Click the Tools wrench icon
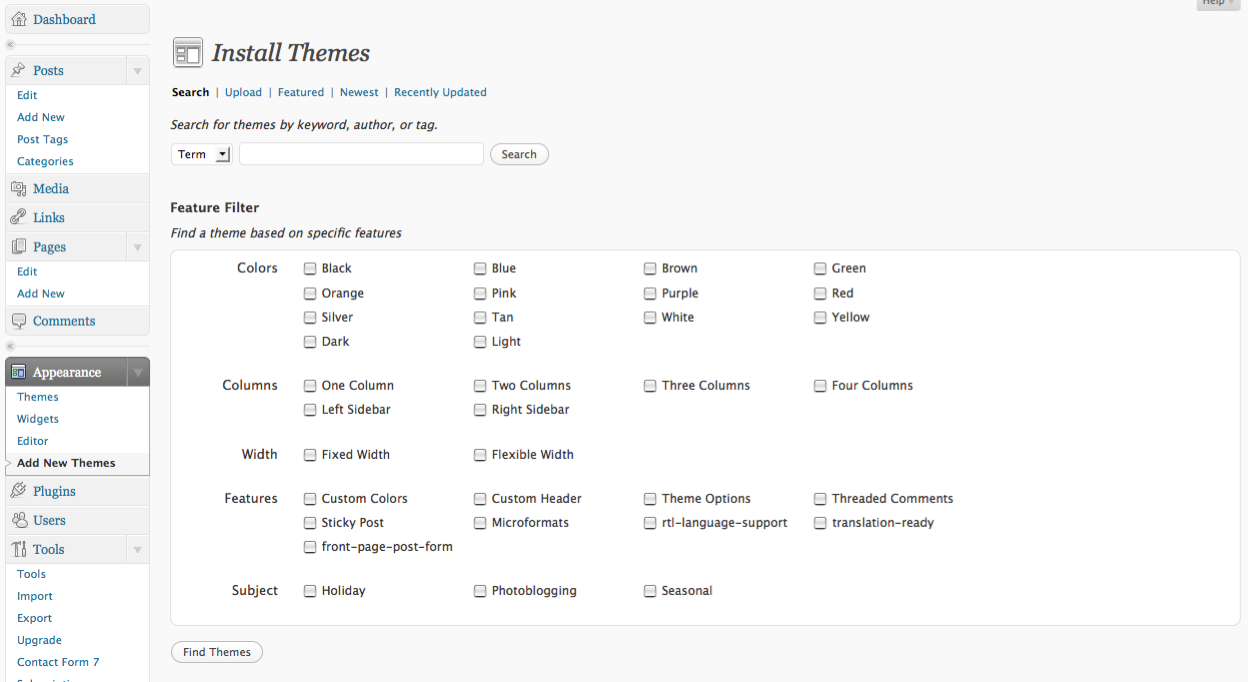1248x682 pixels. coord(19,549)
